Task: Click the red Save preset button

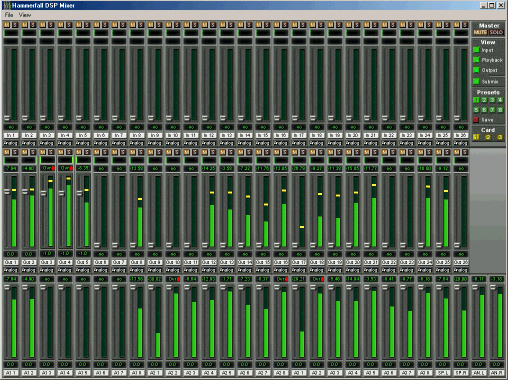Action: [476, 120]
